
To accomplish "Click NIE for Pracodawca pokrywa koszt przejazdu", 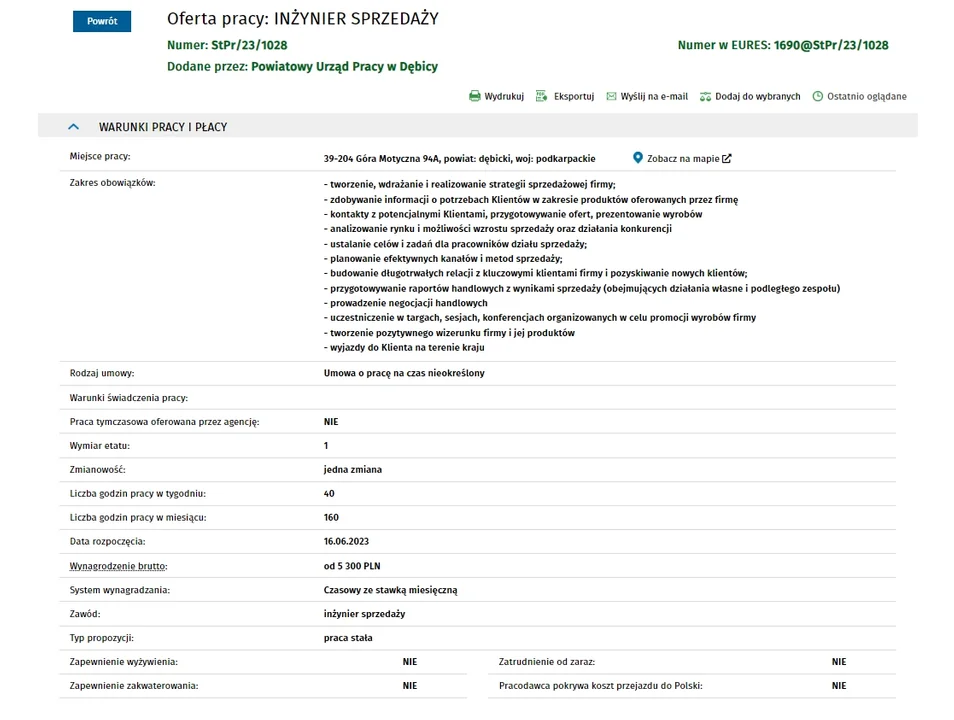I will click(839, 685).
